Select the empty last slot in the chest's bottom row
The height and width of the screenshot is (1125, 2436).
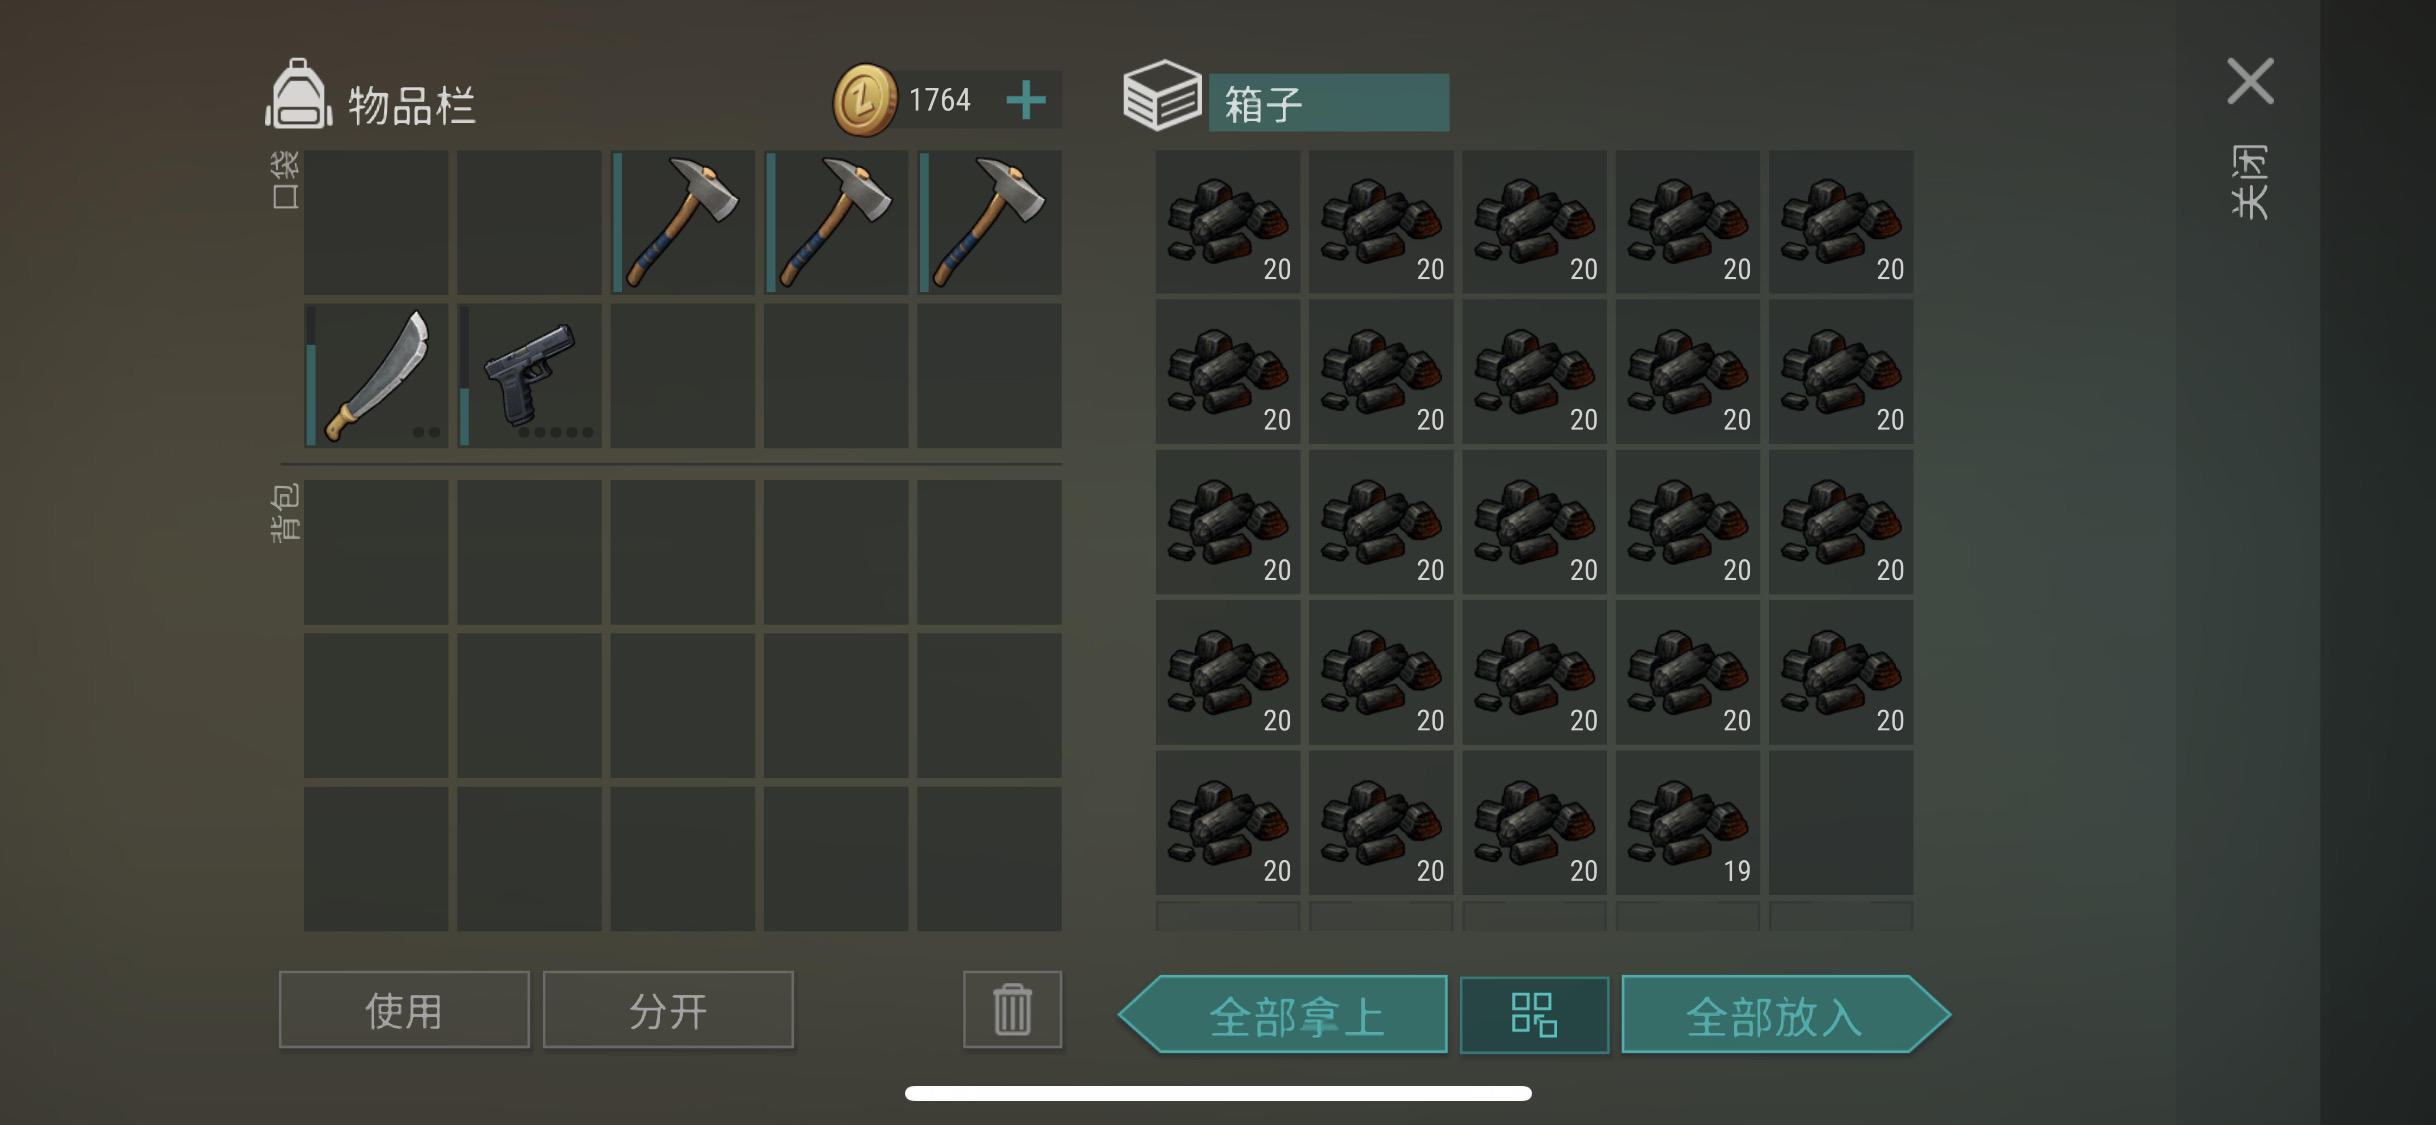click(x=1841, y=823)
